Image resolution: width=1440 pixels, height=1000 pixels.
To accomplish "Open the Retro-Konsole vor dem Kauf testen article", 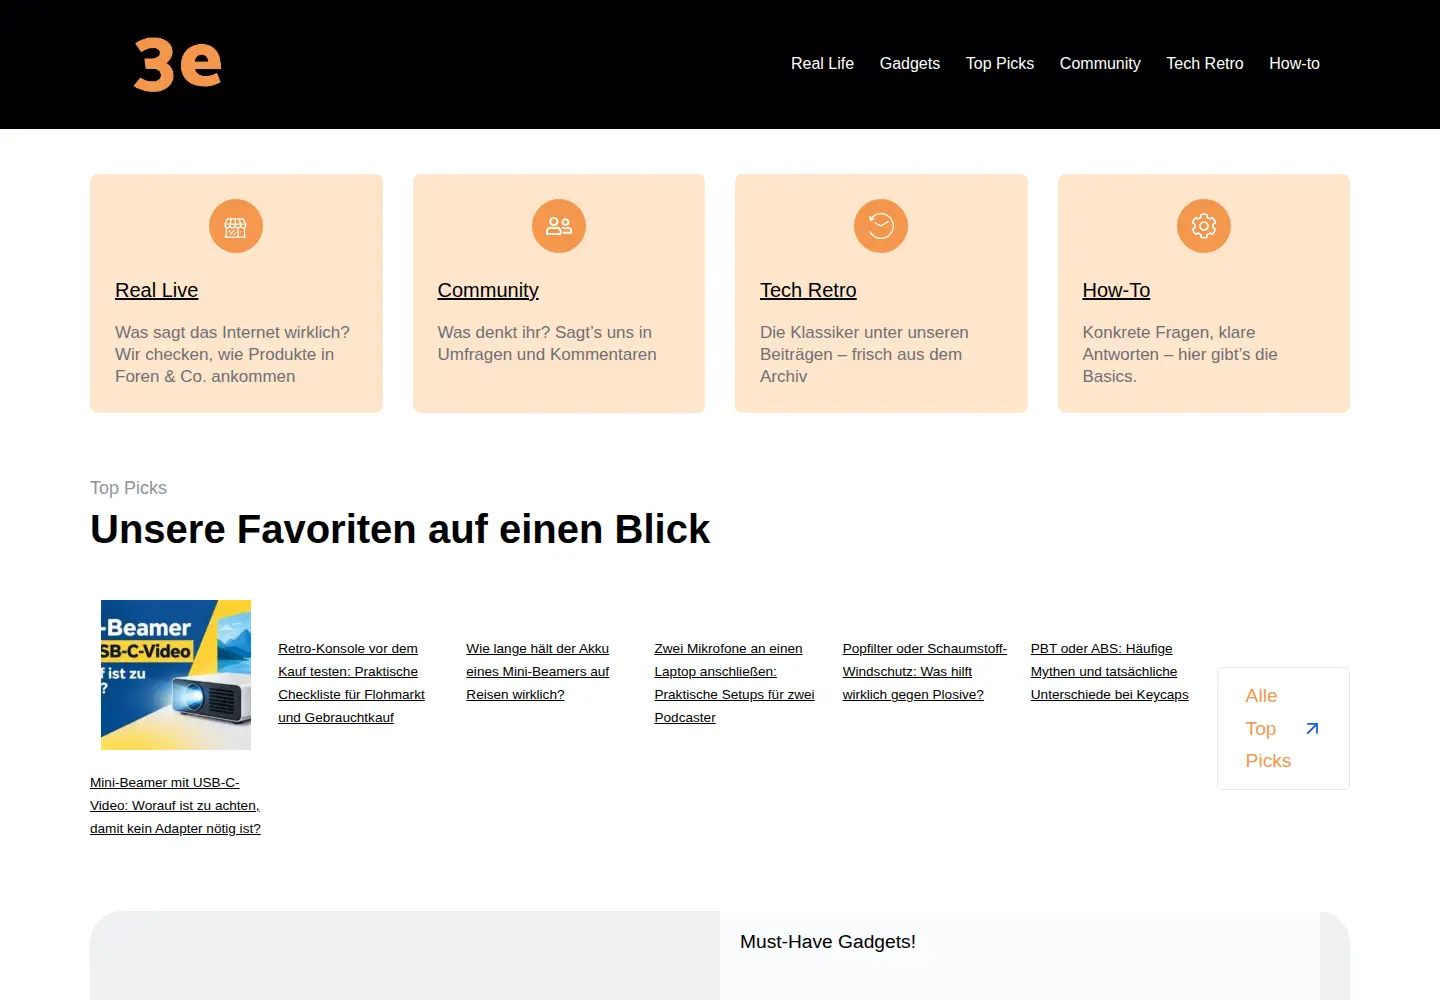I will coord(351,683).
